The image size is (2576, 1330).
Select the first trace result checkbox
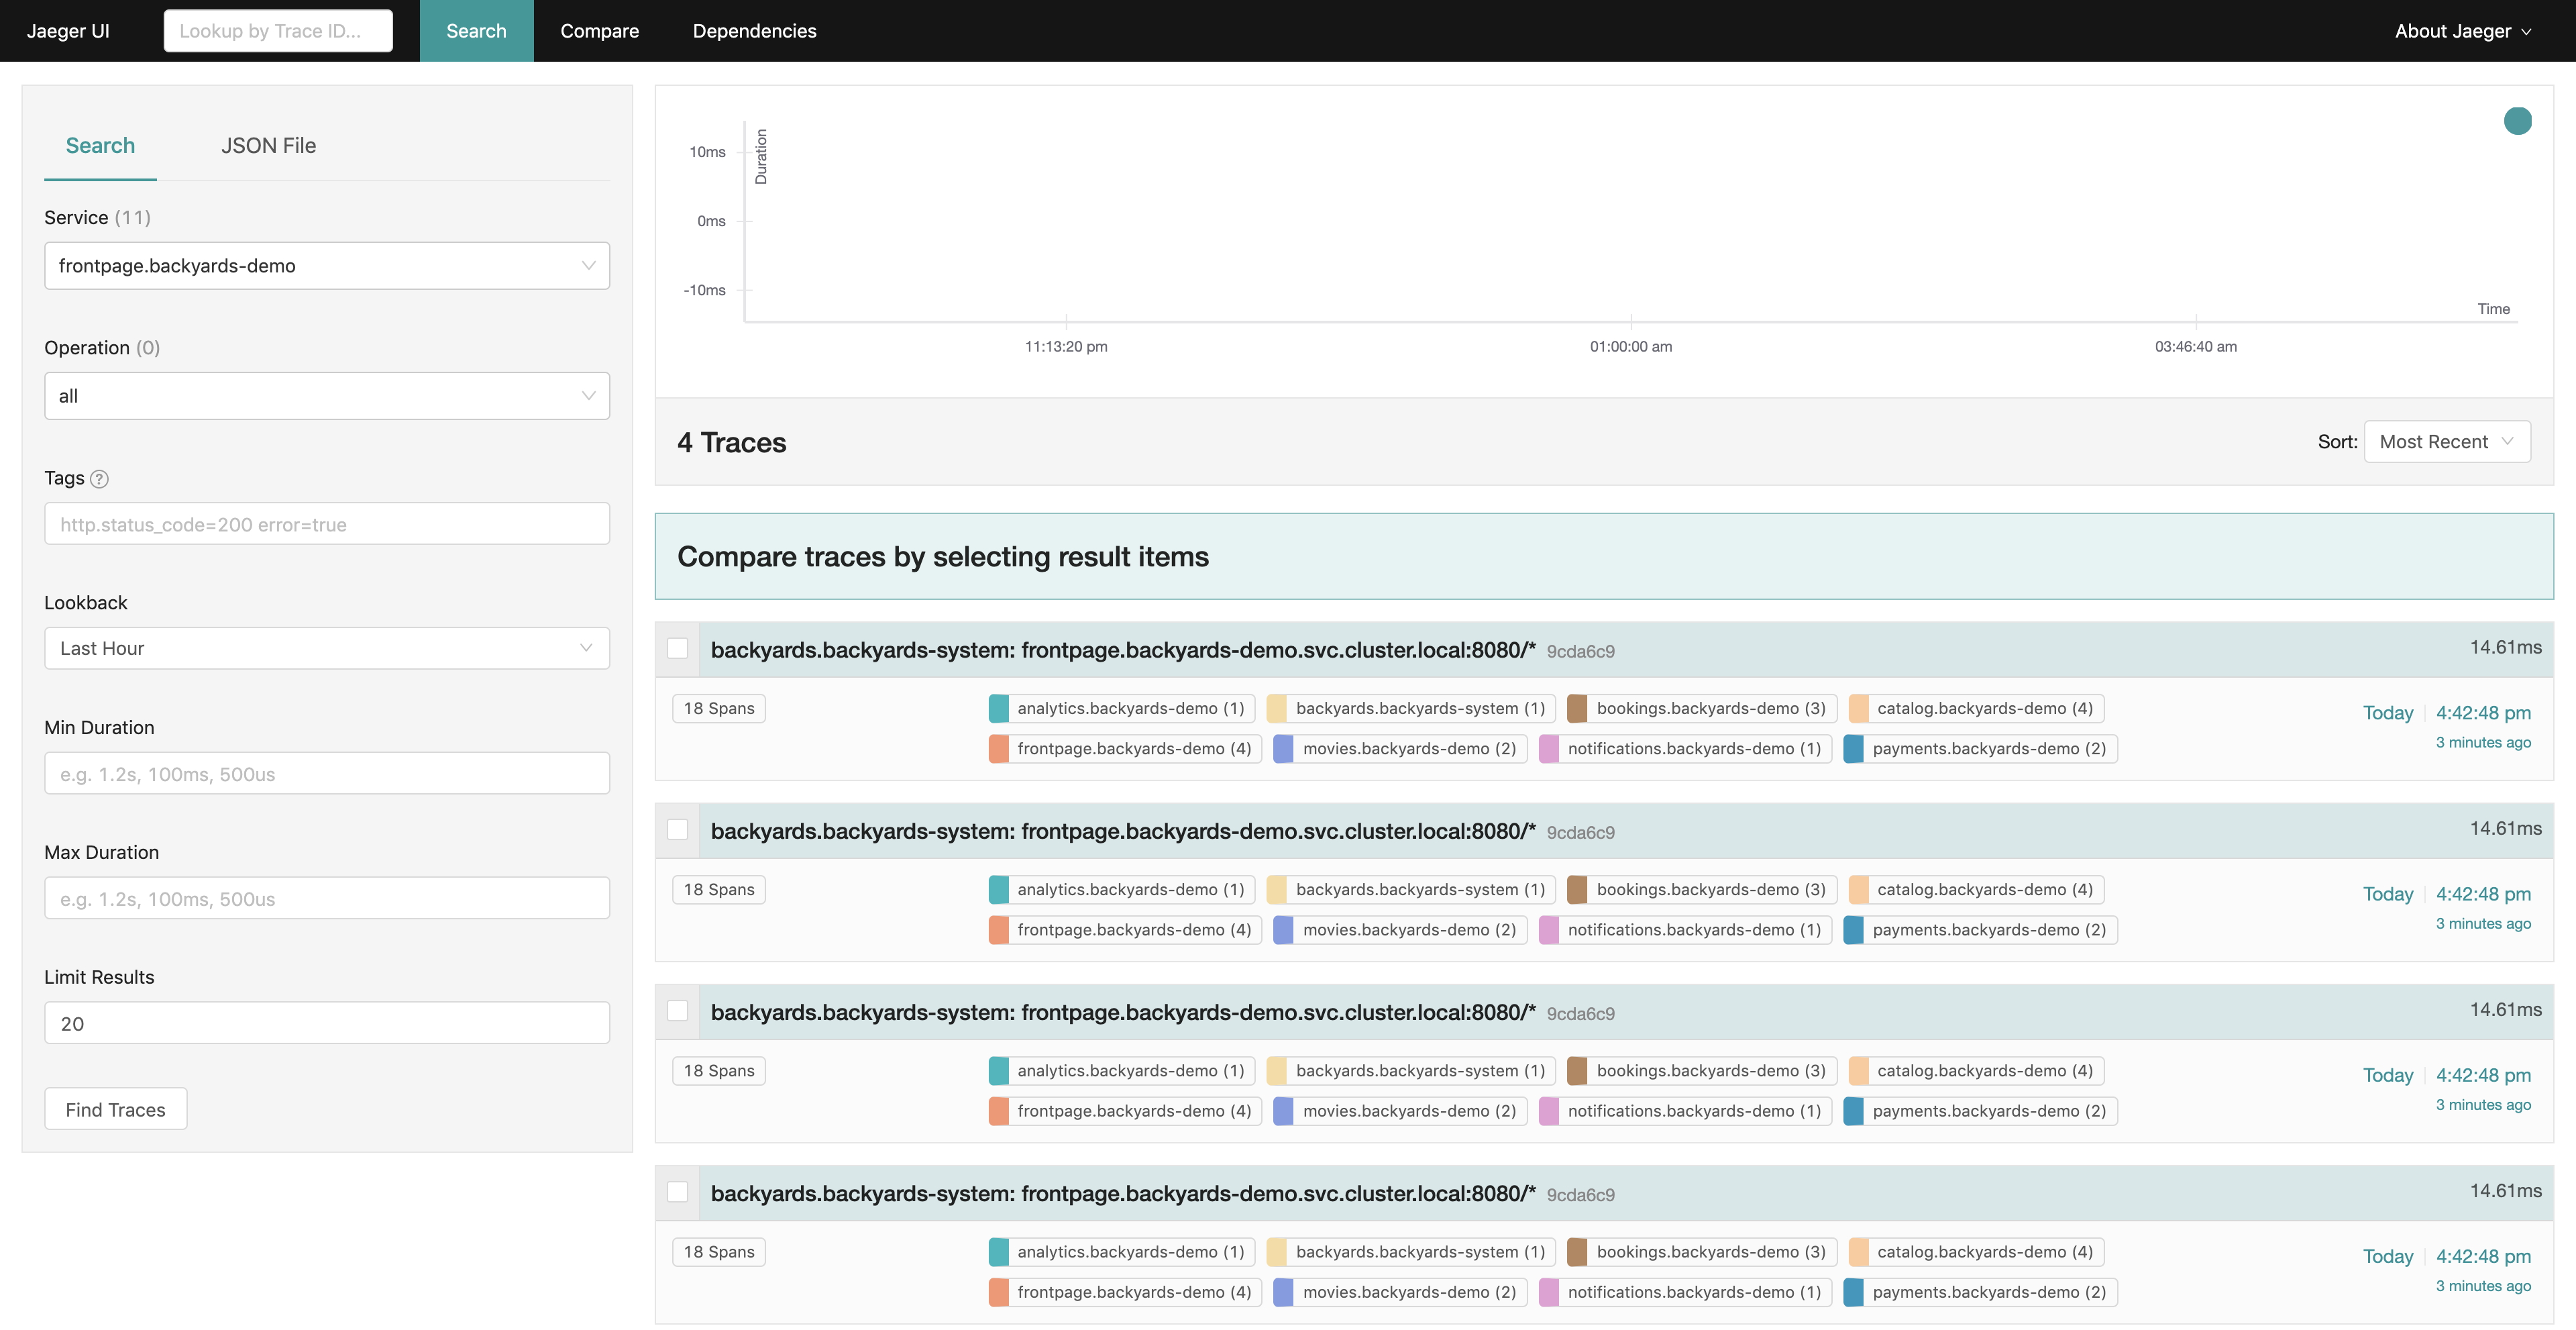[678, 649]
